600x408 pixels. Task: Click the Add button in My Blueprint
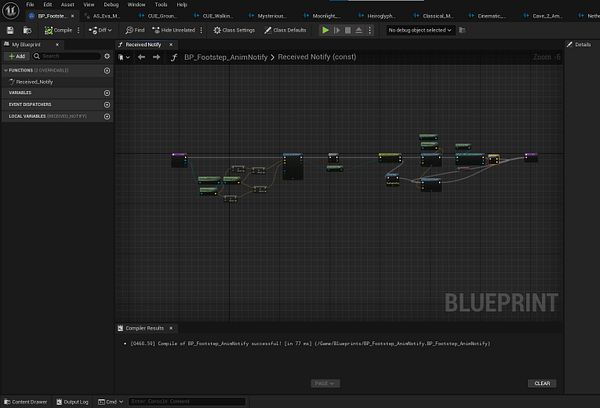[17, 56]
